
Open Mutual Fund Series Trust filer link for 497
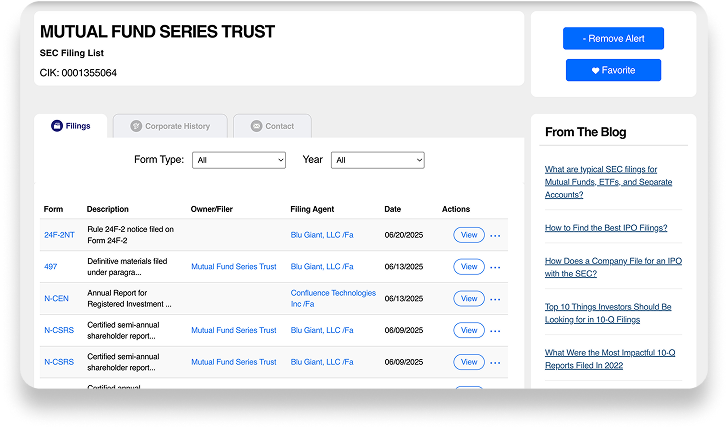[x=233, y=267]
